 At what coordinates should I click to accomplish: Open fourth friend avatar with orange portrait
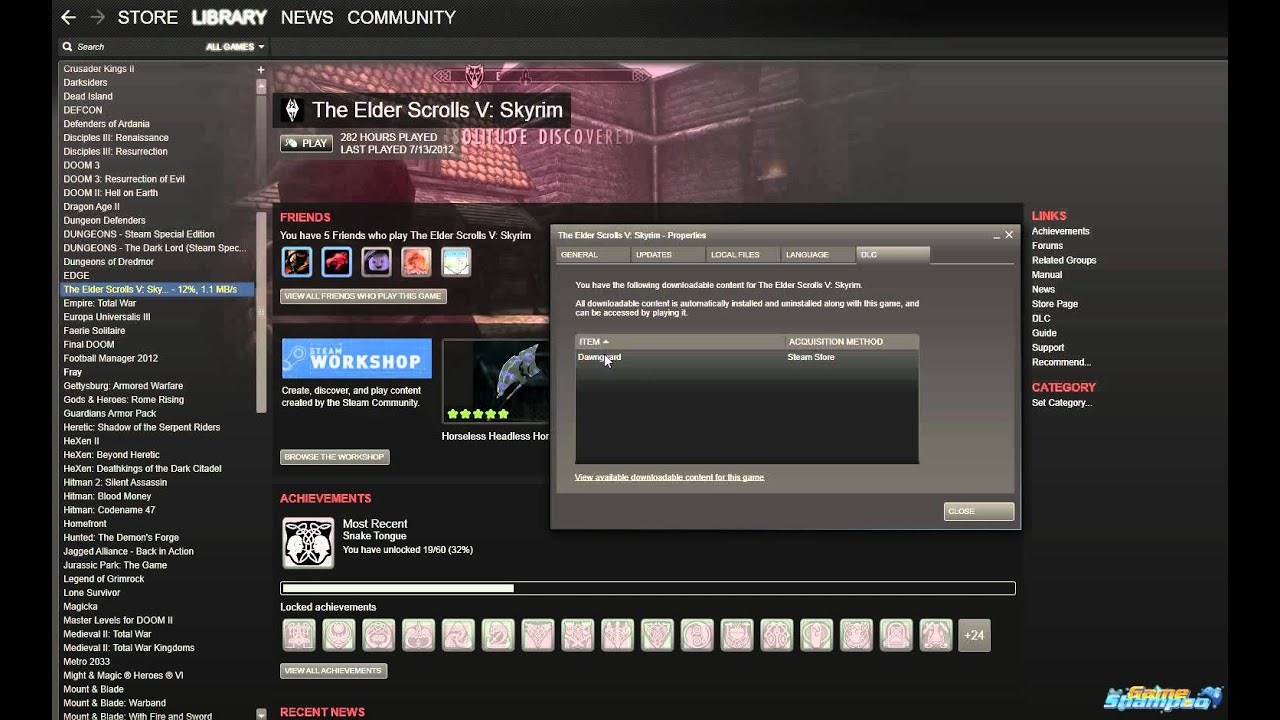click(x=416, y=262)
